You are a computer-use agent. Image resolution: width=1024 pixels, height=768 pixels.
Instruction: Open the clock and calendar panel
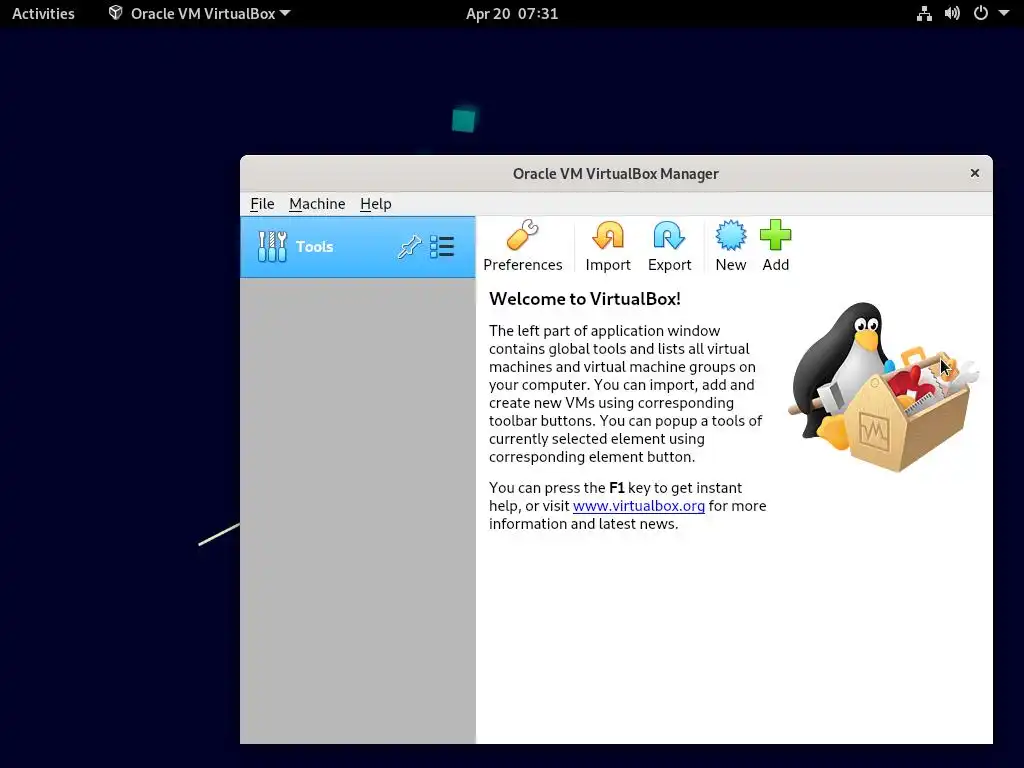point(512,14)
